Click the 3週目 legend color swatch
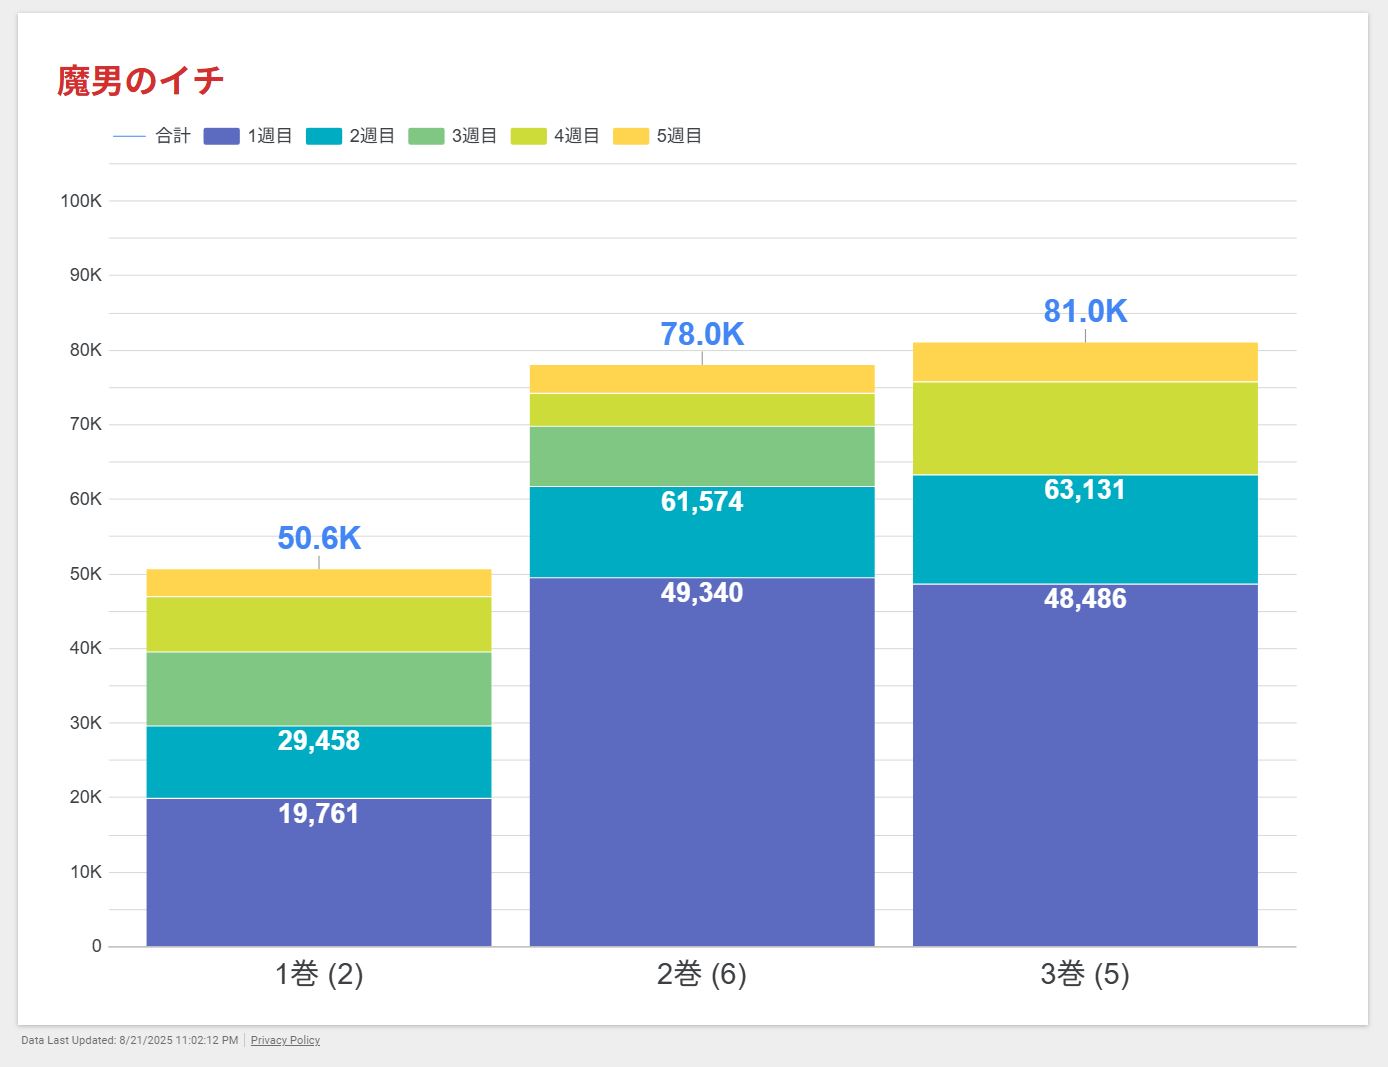Screen dimensions: 1388x1067 click(426, 136)
